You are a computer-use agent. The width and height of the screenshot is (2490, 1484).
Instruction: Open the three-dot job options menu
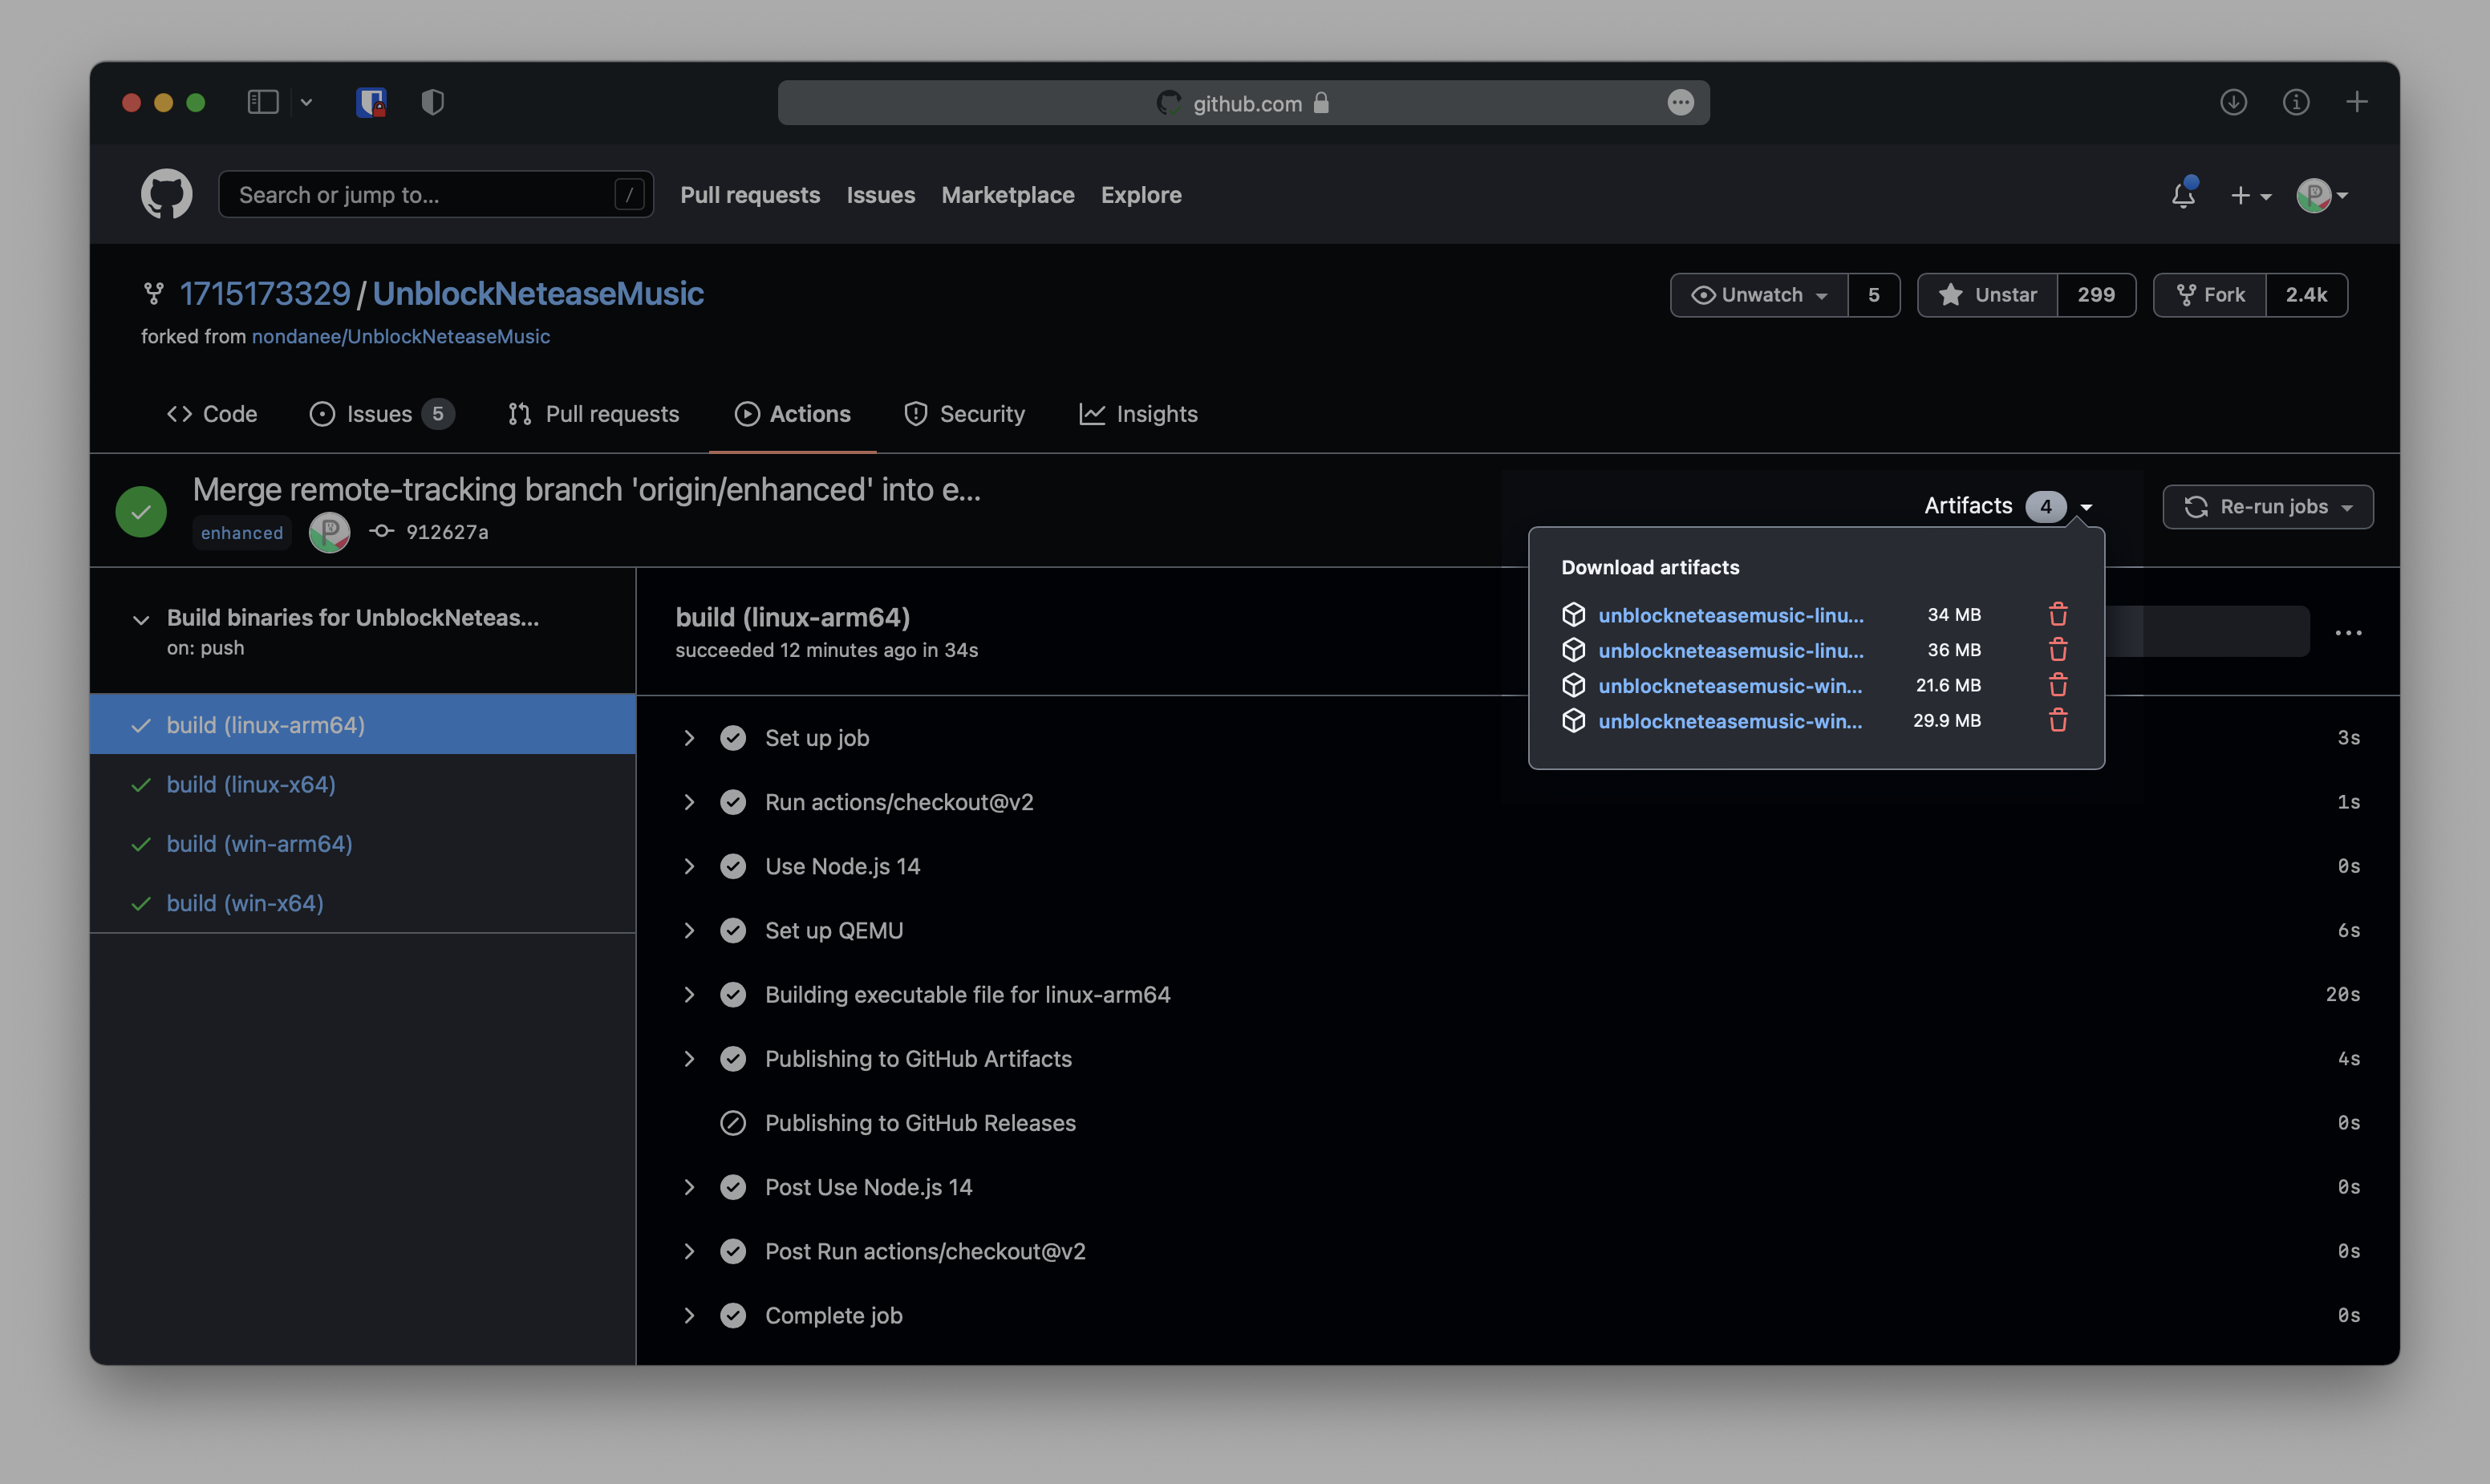pos(2348,633)
